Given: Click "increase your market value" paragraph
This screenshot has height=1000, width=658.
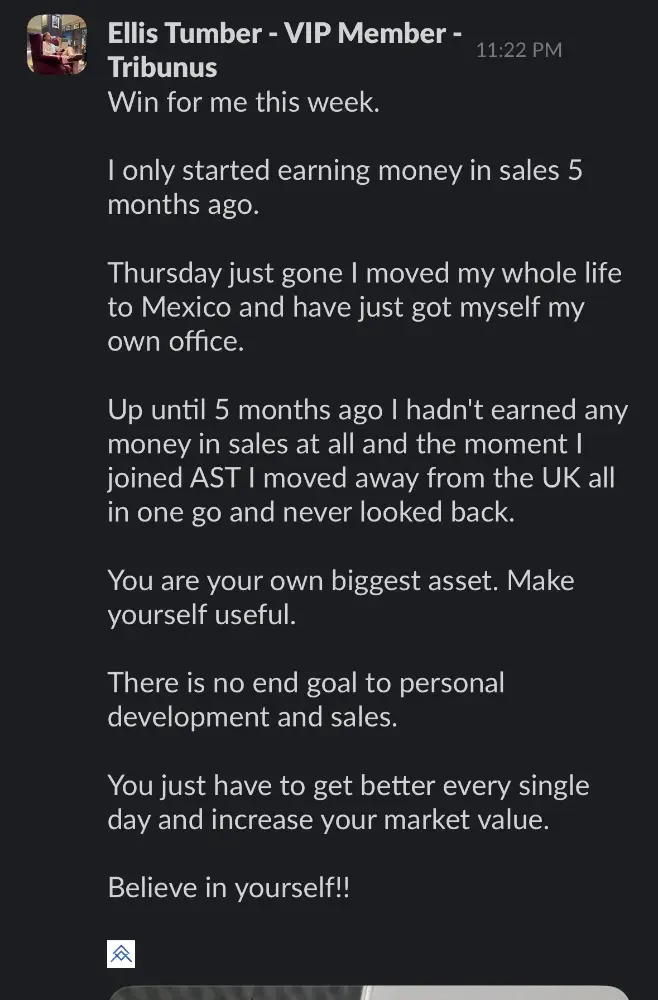Looking at the screenshot, I should tap(348, 802).
